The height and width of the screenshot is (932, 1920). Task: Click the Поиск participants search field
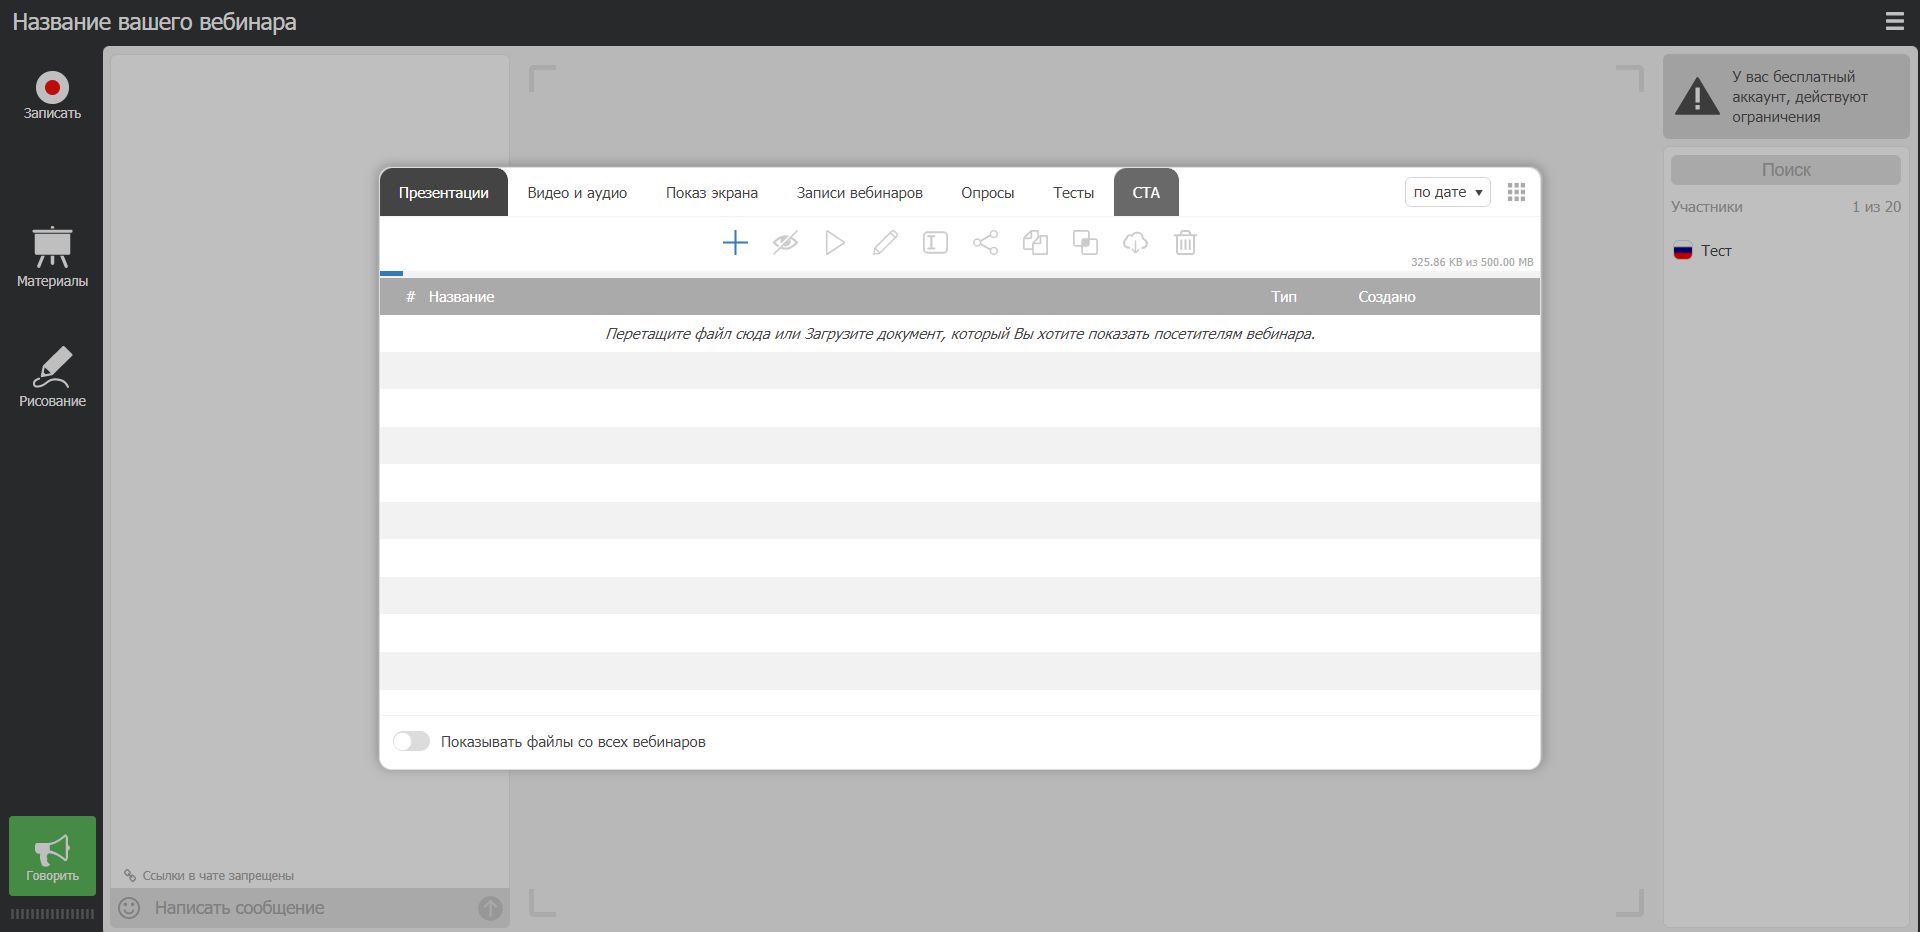coord(1786,170)
